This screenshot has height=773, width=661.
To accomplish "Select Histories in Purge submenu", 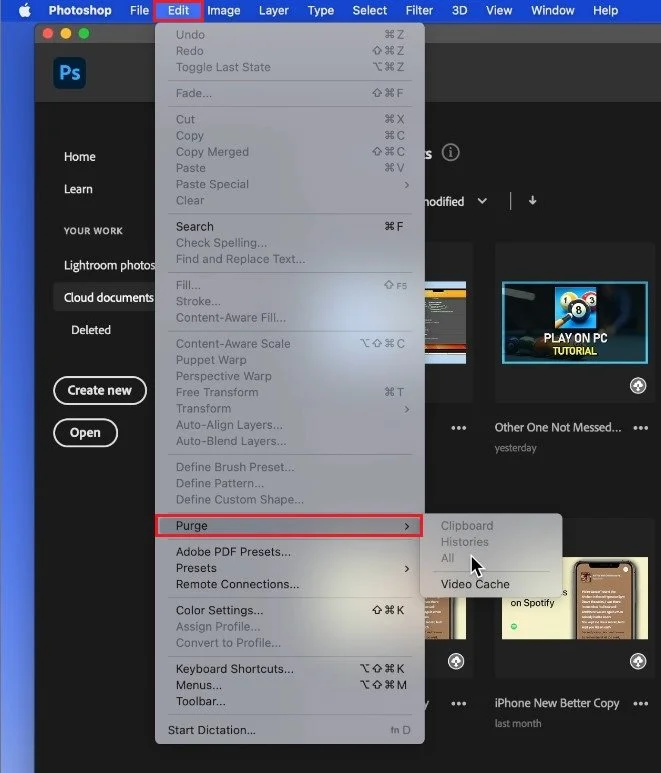I will point(491,542).
